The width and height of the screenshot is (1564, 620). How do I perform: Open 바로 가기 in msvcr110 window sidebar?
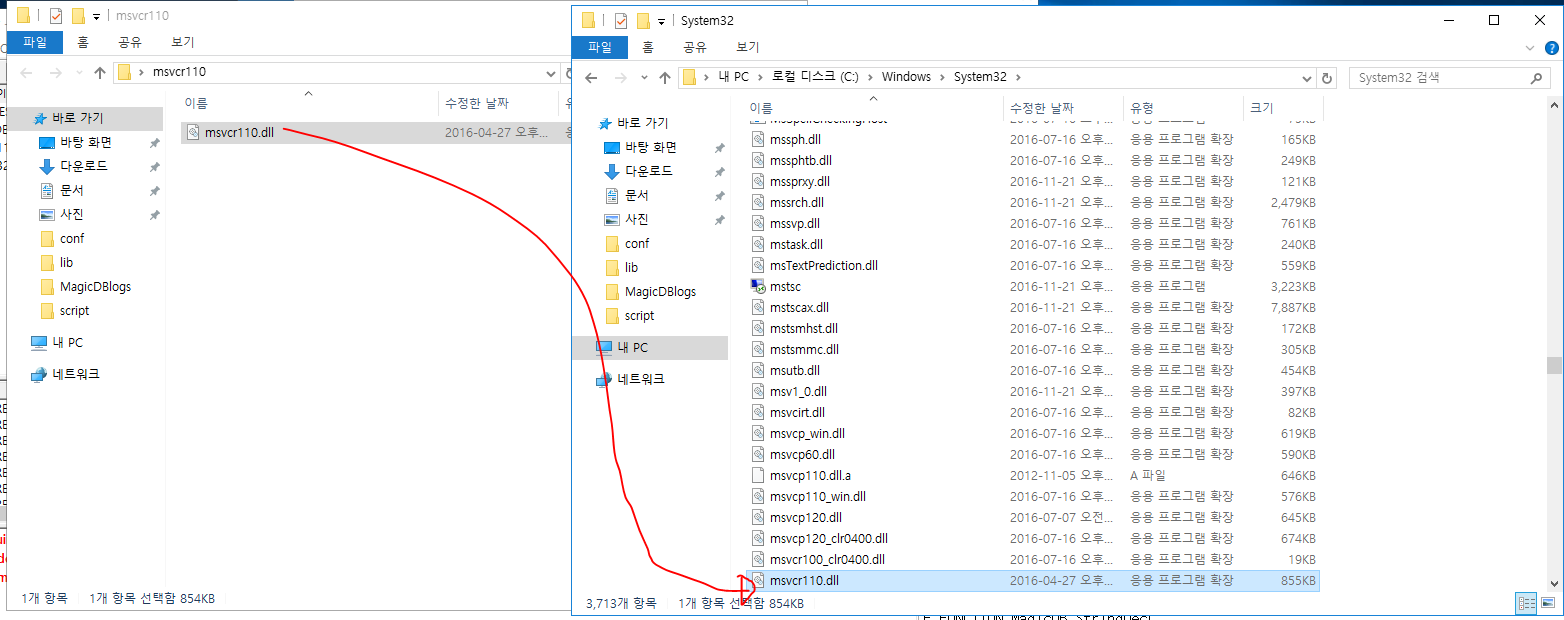tap(77, 118)
